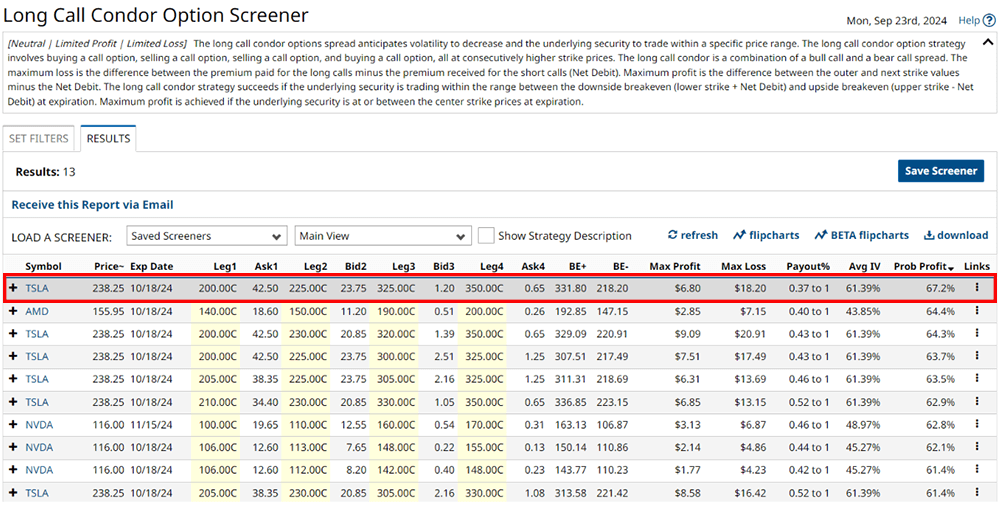This screenshot has width=1000, height=507.
Task: Enable Show Strategy Description checkbox
Action: (486, 236)
